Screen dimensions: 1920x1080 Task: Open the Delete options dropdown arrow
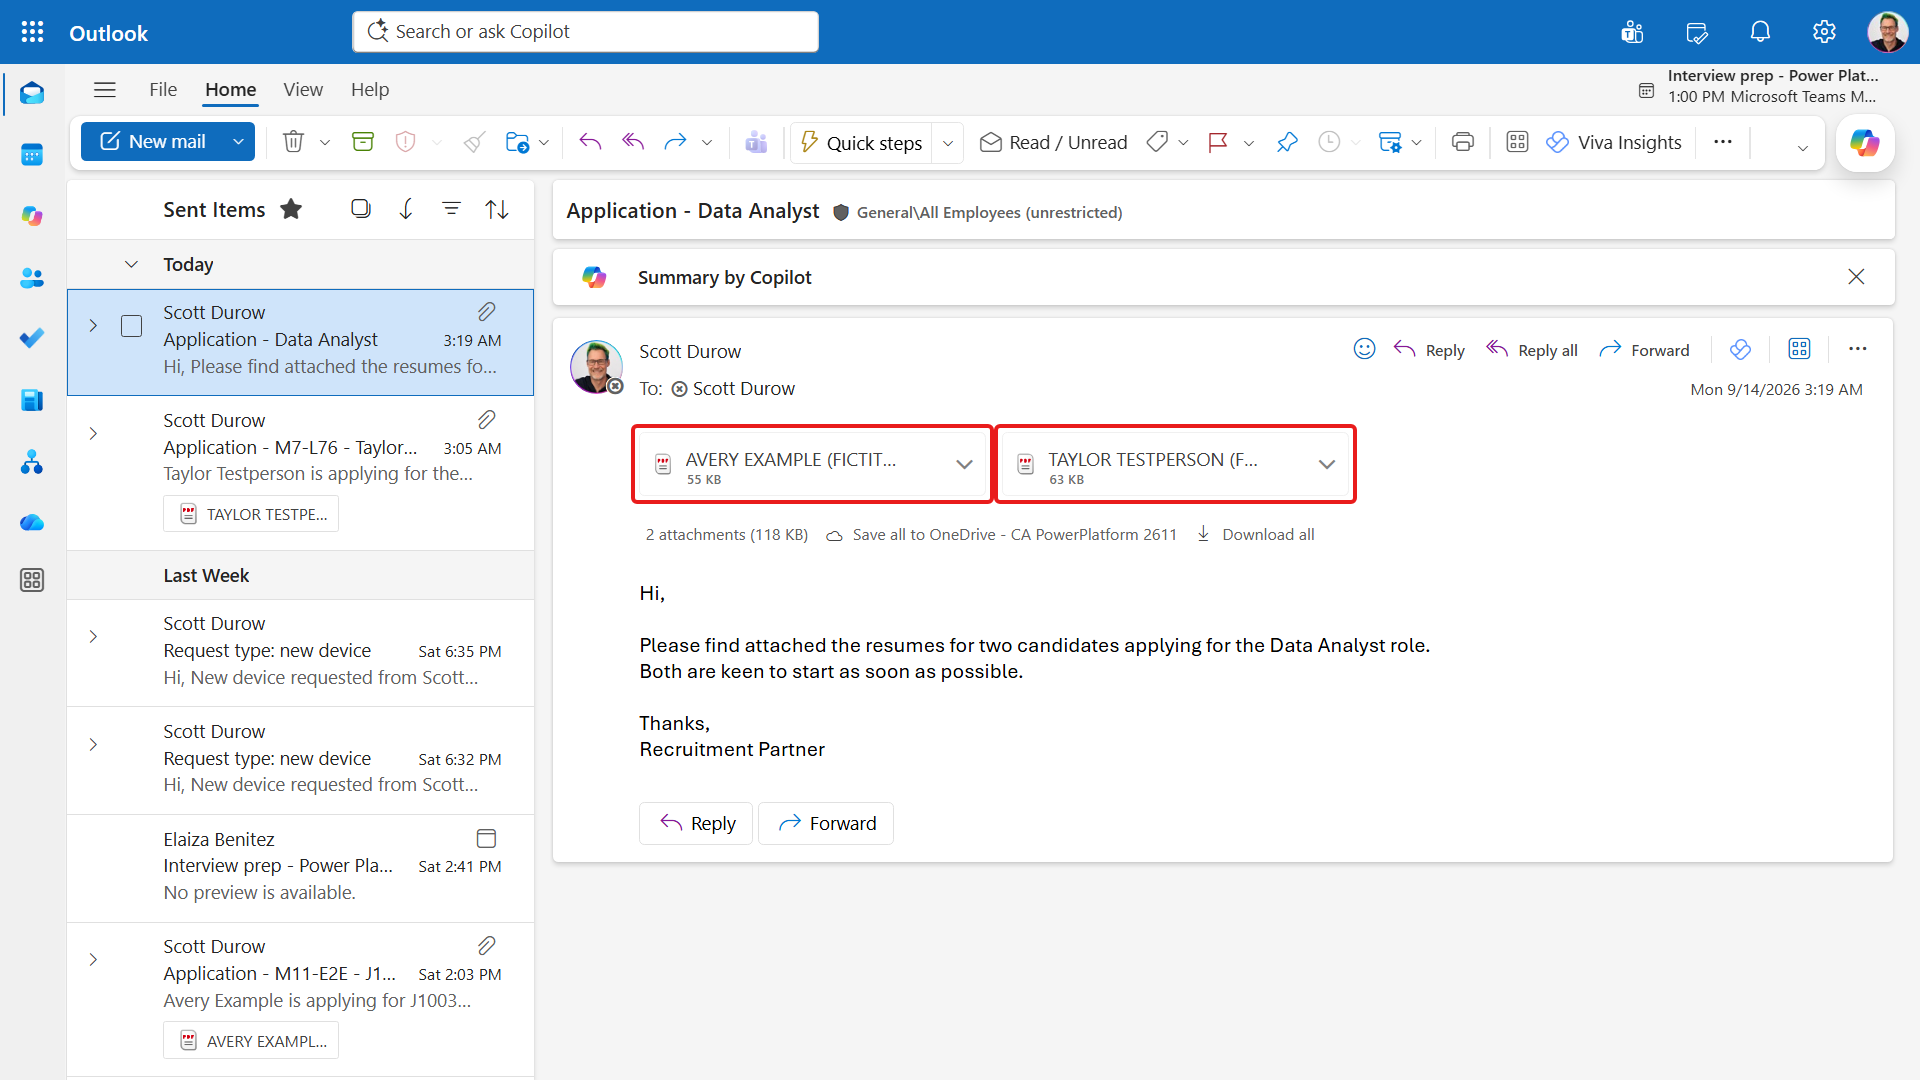pyautogui.click(x=325, y=143)
